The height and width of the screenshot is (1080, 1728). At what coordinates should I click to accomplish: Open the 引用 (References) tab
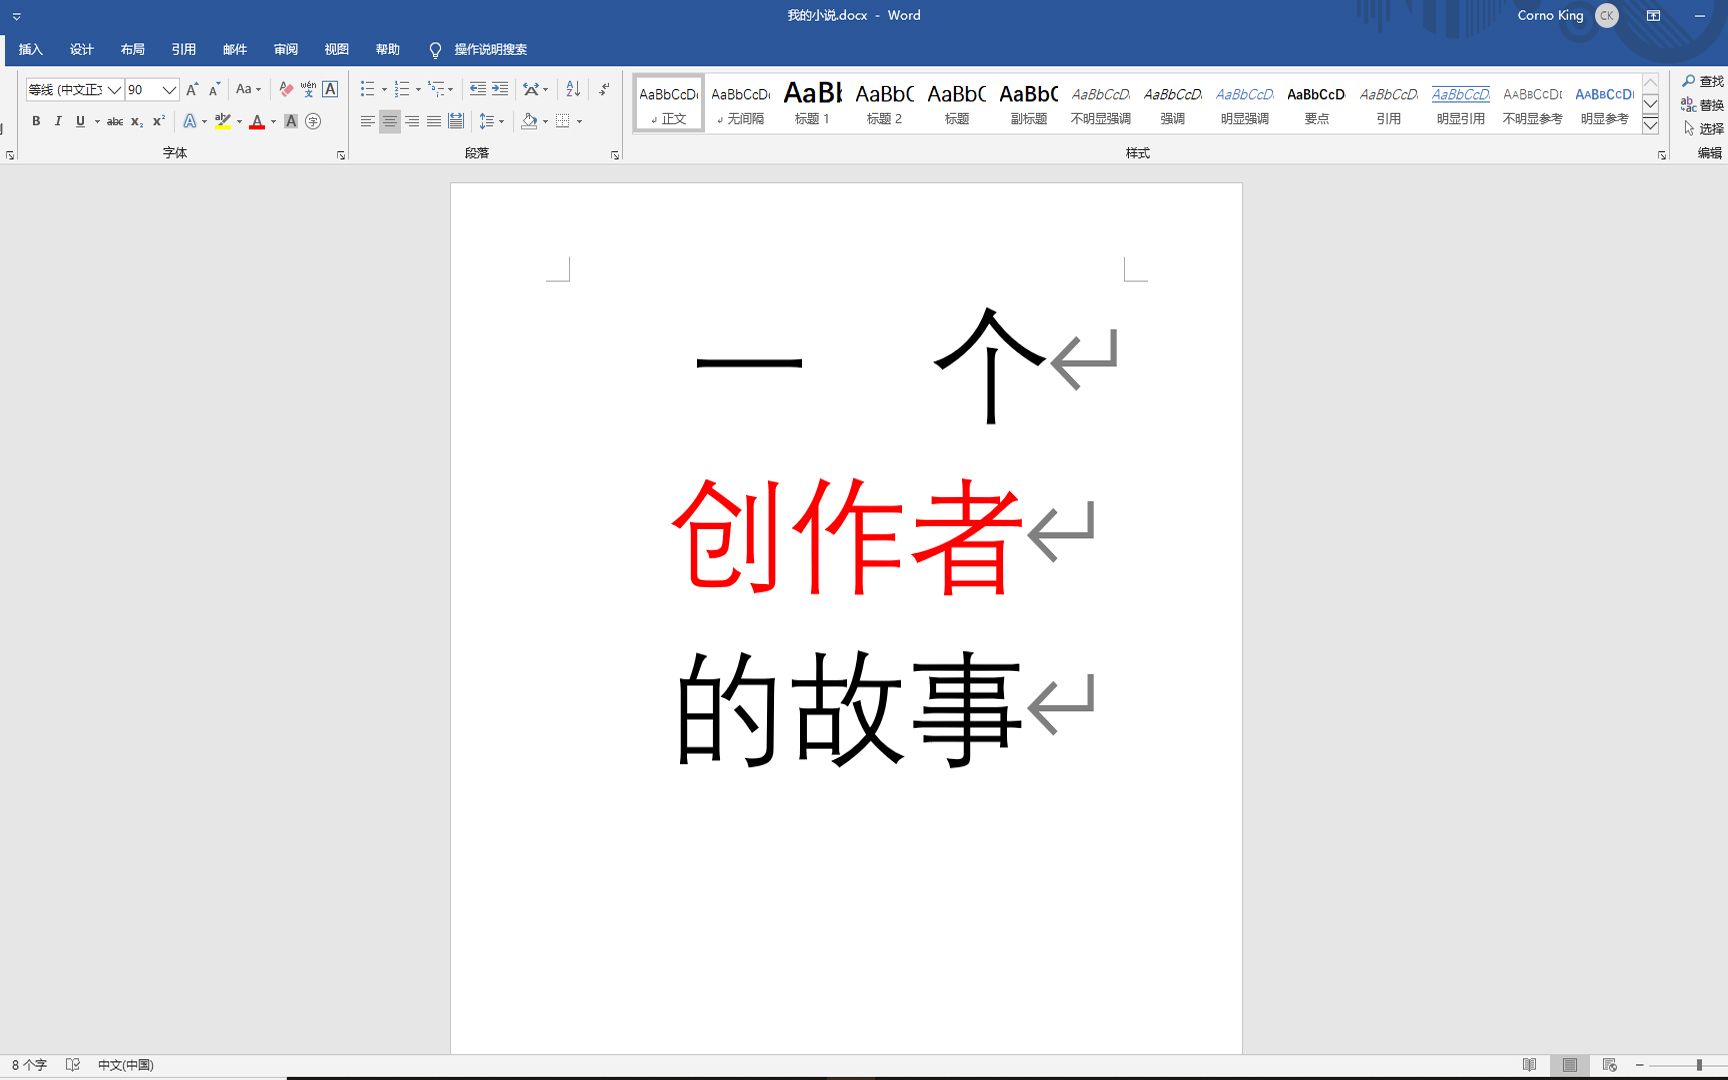tap(184, 49)
